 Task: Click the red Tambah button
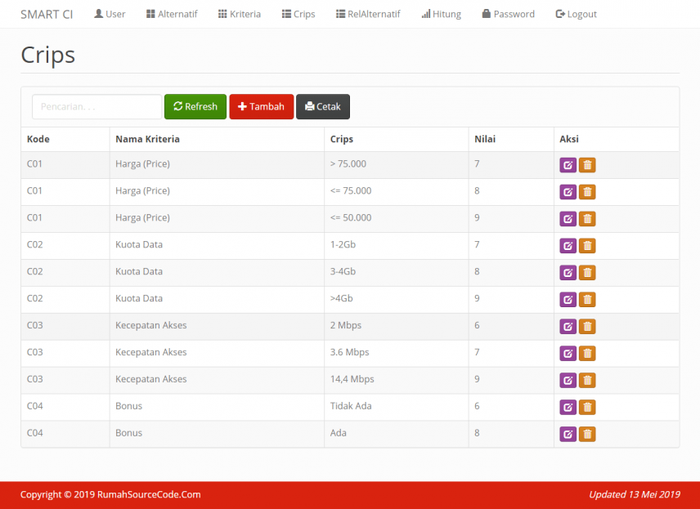point(261,107)
